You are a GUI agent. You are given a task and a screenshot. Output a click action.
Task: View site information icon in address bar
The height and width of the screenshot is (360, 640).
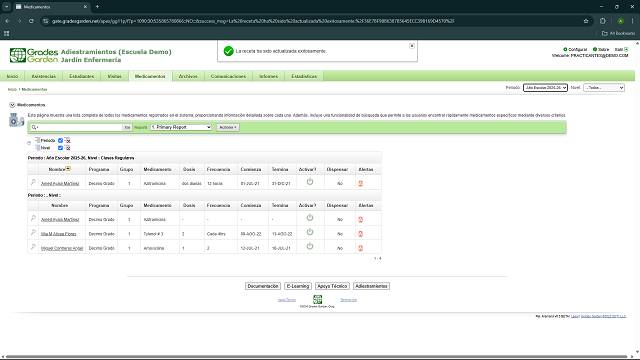tap(46, 21)
